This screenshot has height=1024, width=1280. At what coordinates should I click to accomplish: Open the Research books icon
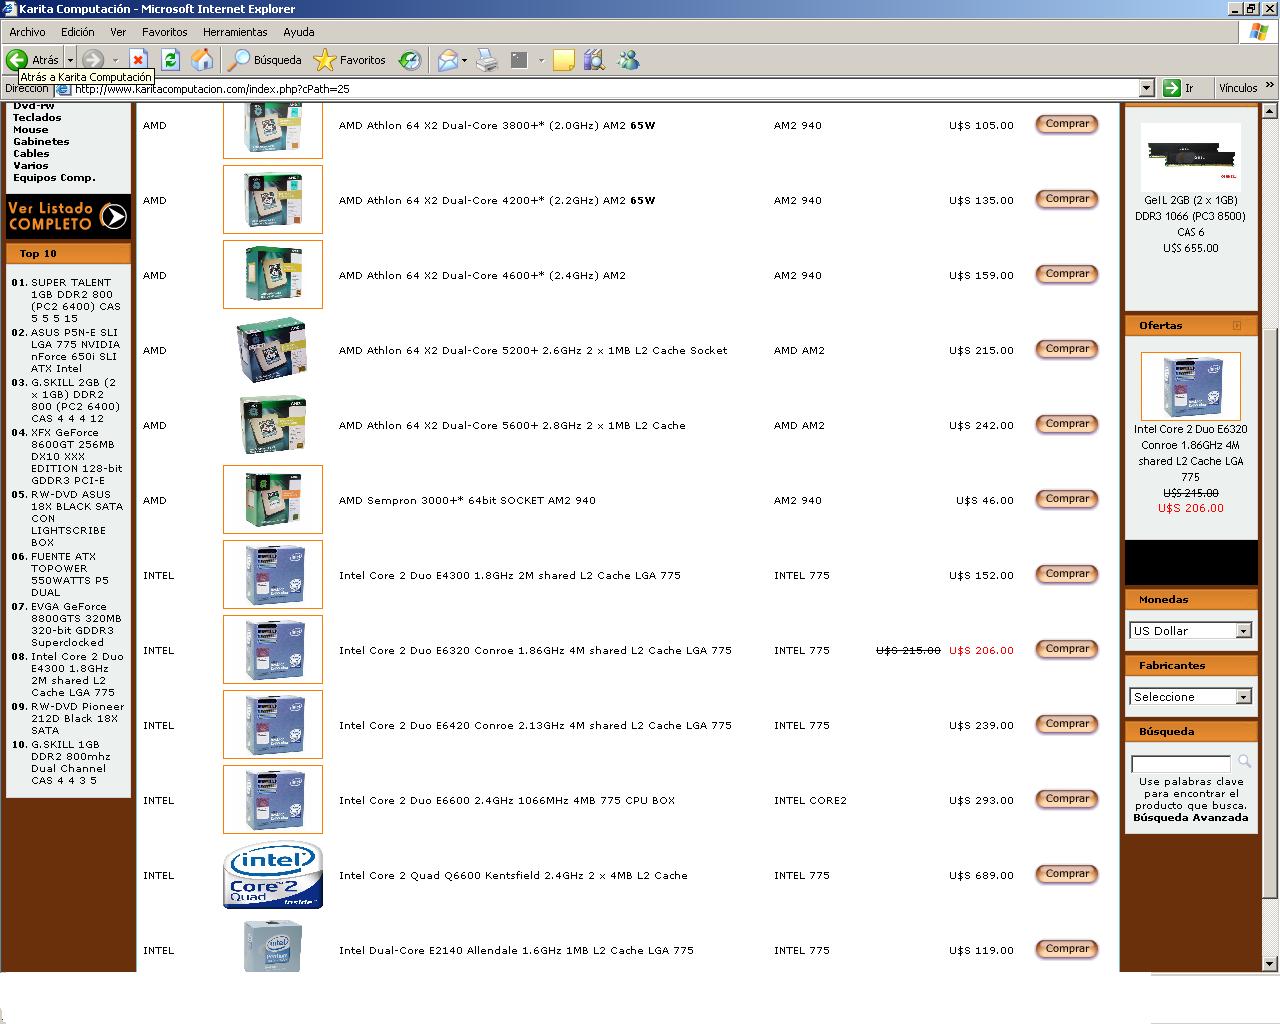coord(595,60)
